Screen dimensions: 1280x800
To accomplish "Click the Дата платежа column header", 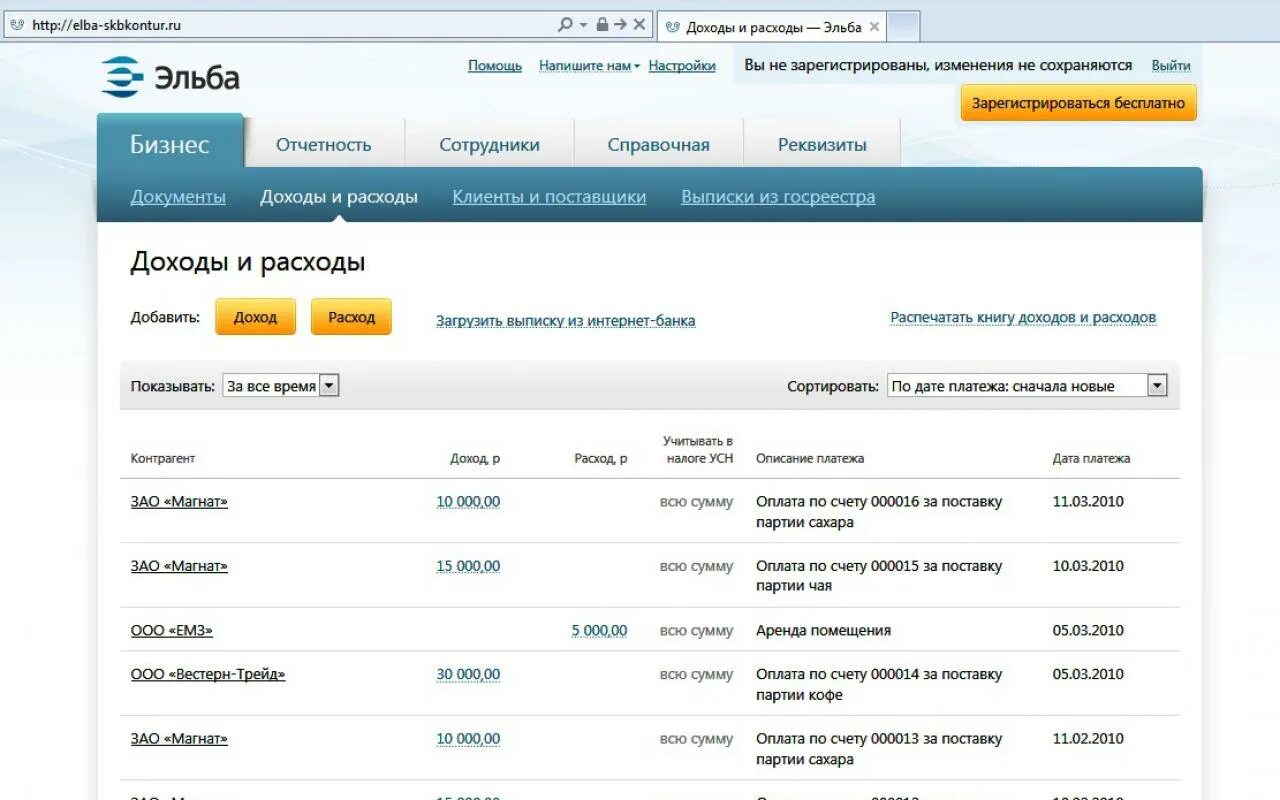I will coord(1091,459).
